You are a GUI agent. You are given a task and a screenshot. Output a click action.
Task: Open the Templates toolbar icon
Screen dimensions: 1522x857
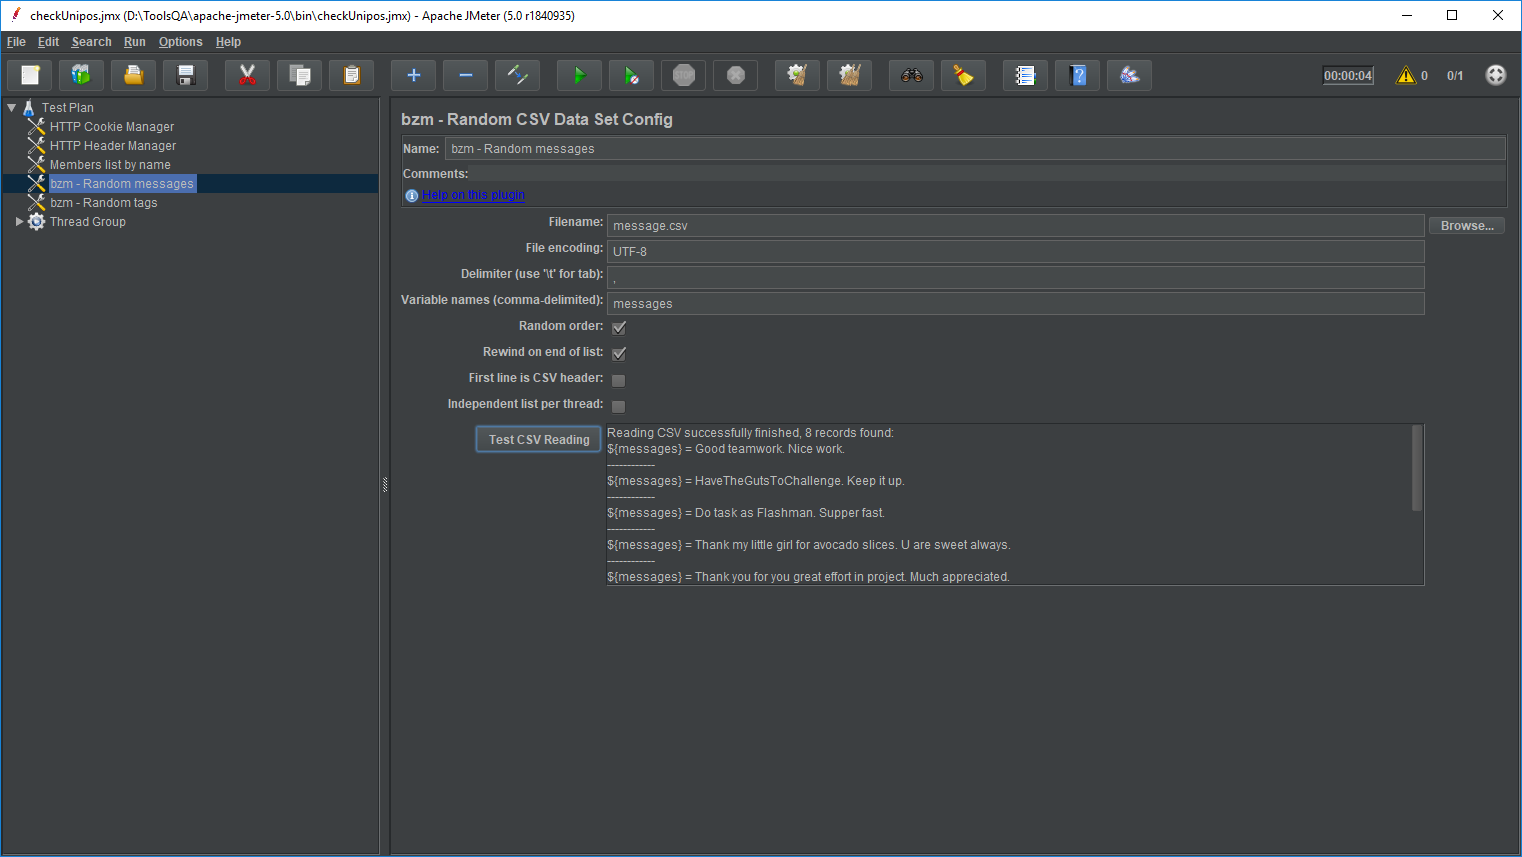(x=82, y=75)
